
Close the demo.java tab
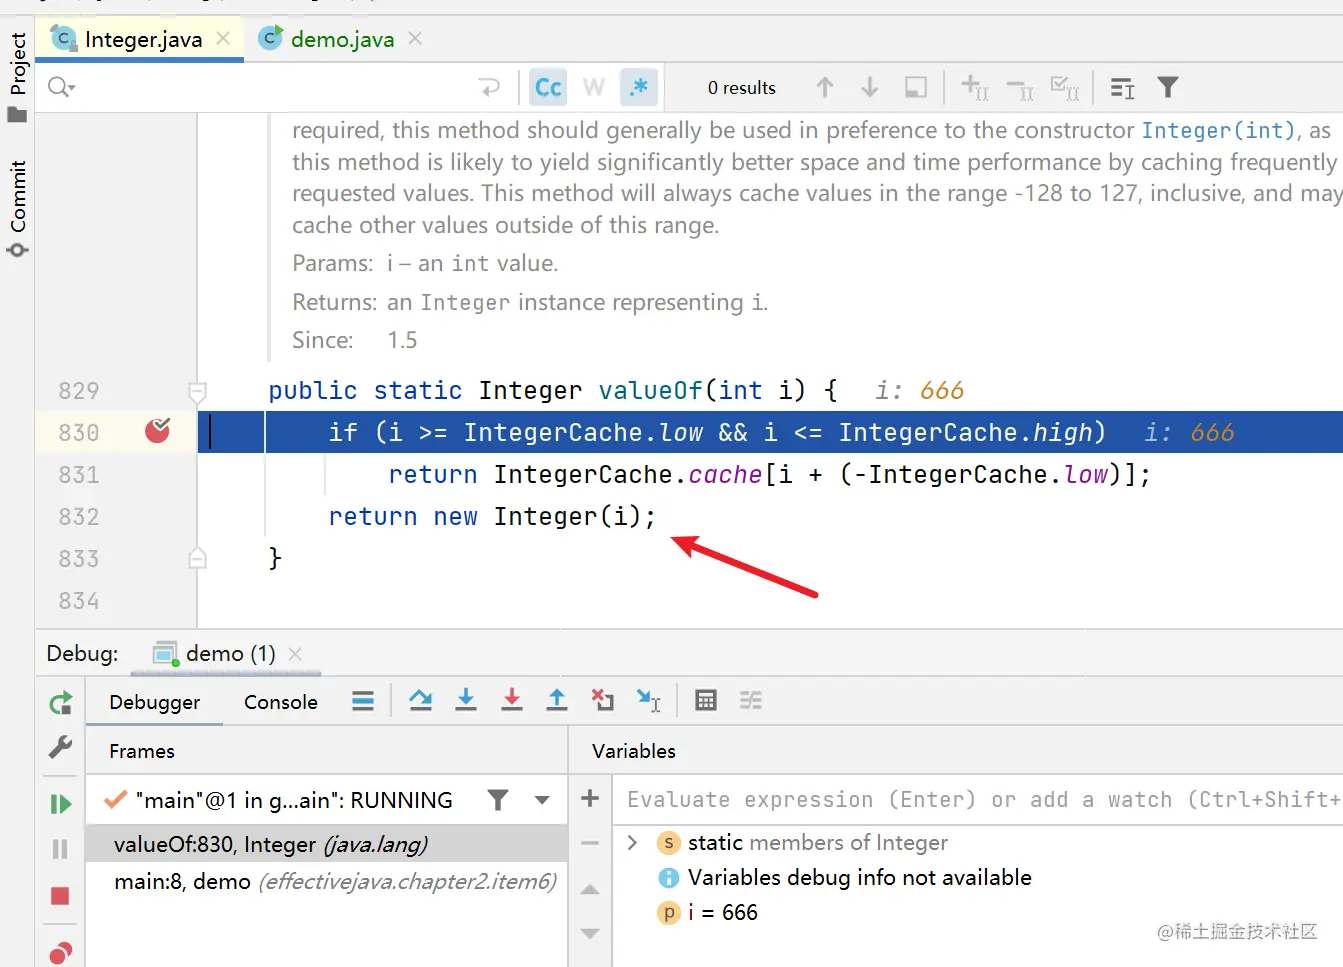click(x=415, y=38)
